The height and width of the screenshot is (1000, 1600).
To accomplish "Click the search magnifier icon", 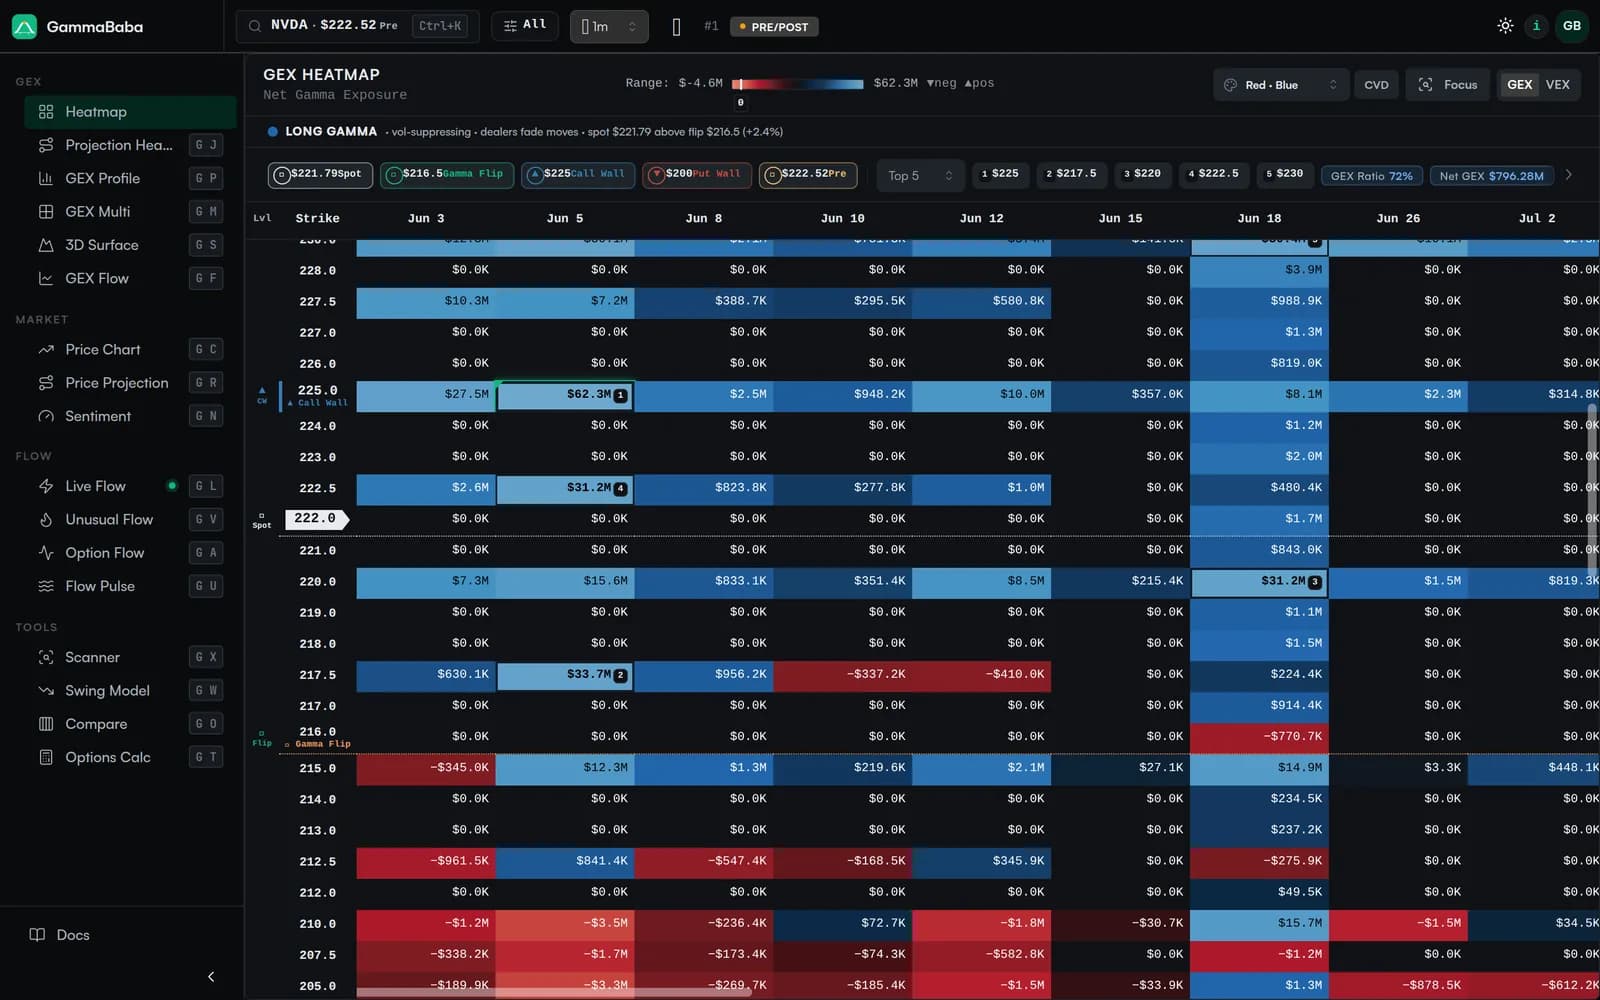I will click(x=255, y=26).
